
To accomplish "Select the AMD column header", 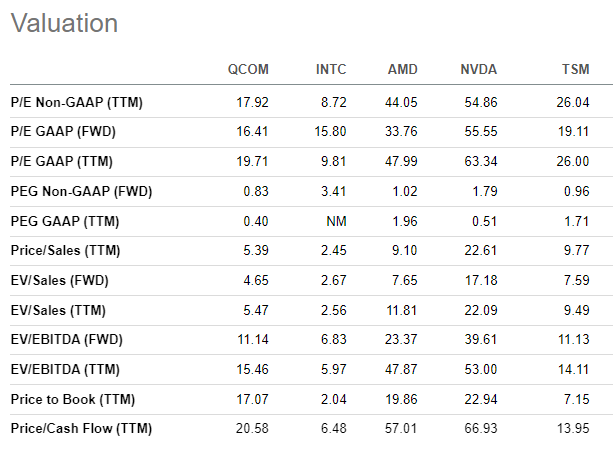I will pyautogui.click(x=403, y=69).
